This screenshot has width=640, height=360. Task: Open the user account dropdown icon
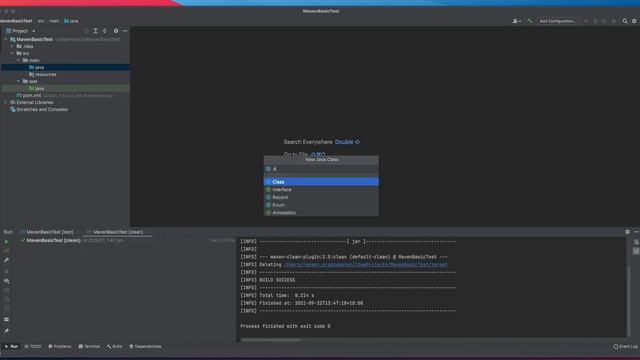(x=516, y=21)
